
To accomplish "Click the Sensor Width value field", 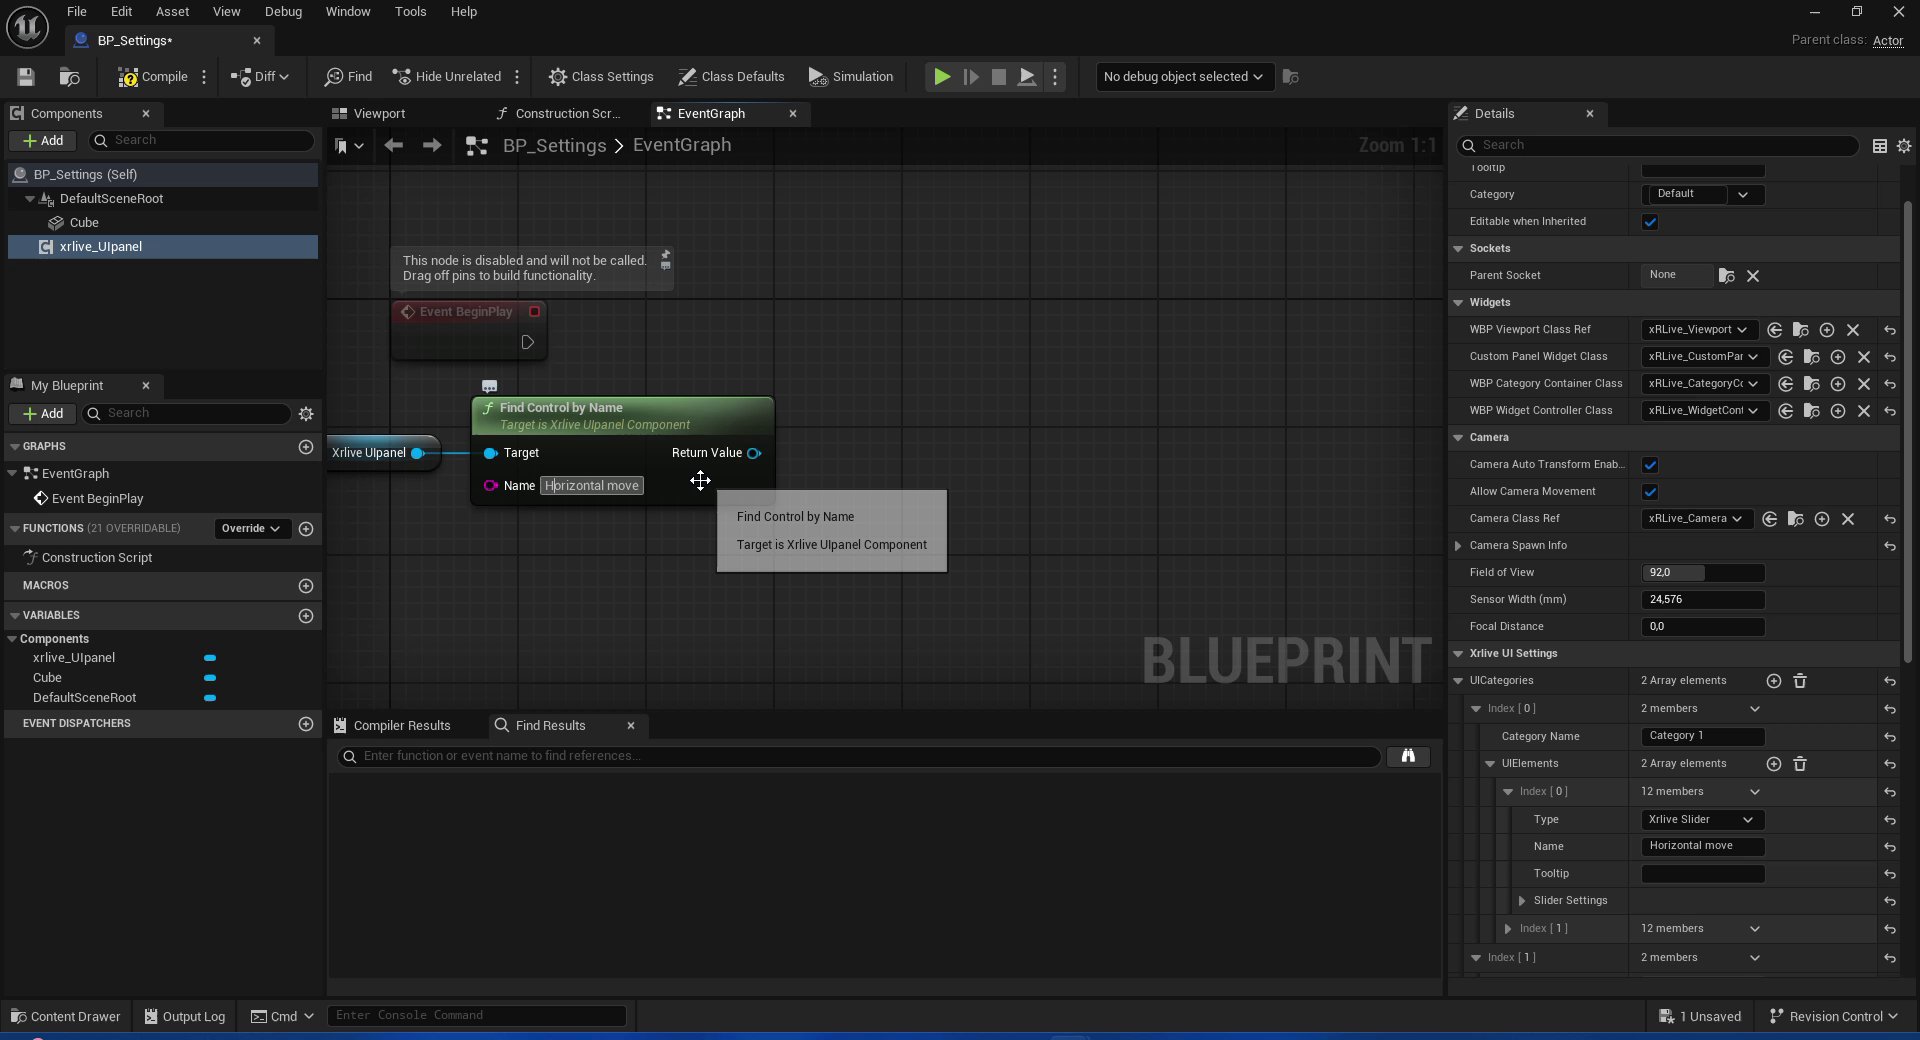I will pyautogui.click(x=1703, y=600).
